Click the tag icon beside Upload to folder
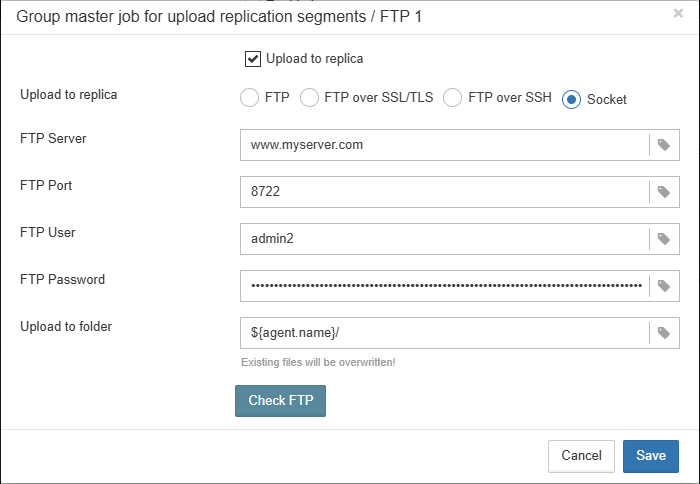This screenshot has width=700, height=484. click(x=664, y=333)
